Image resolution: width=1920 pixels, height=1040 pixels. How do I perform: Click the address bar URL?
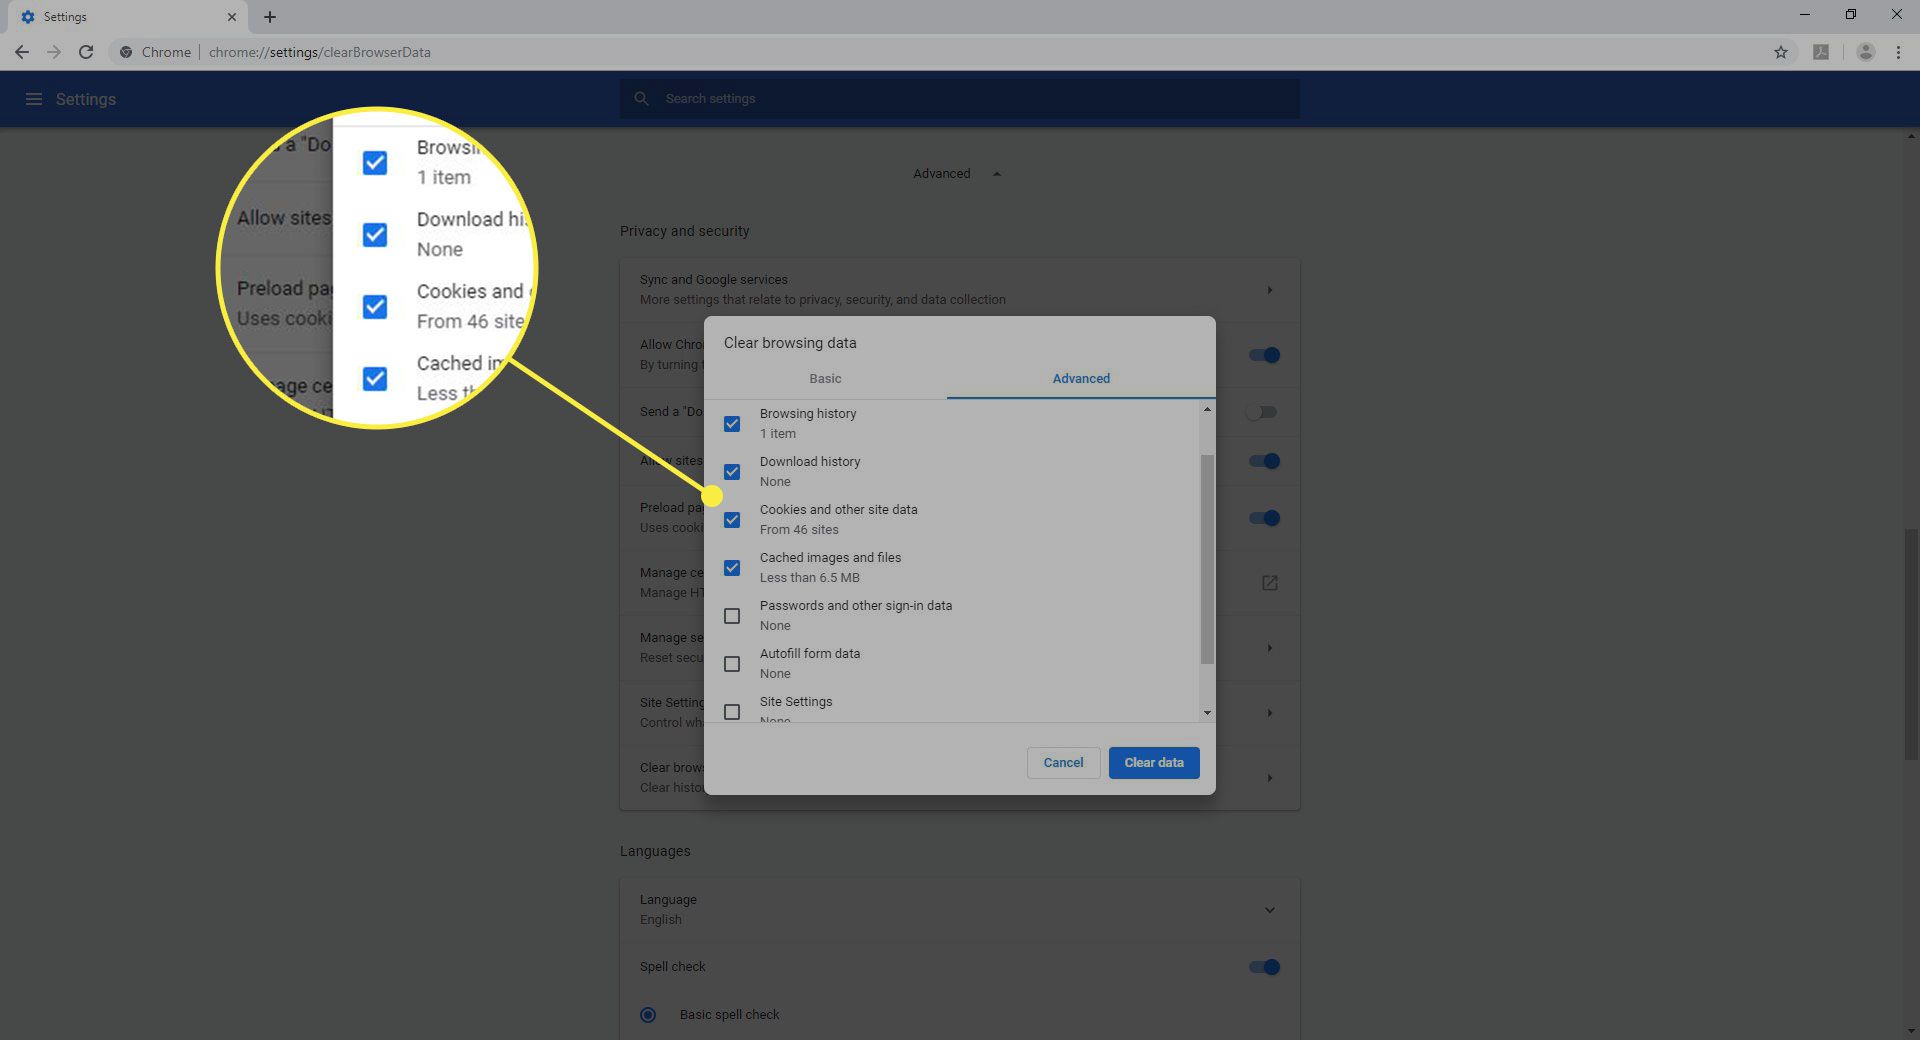[x=320, y=52]
